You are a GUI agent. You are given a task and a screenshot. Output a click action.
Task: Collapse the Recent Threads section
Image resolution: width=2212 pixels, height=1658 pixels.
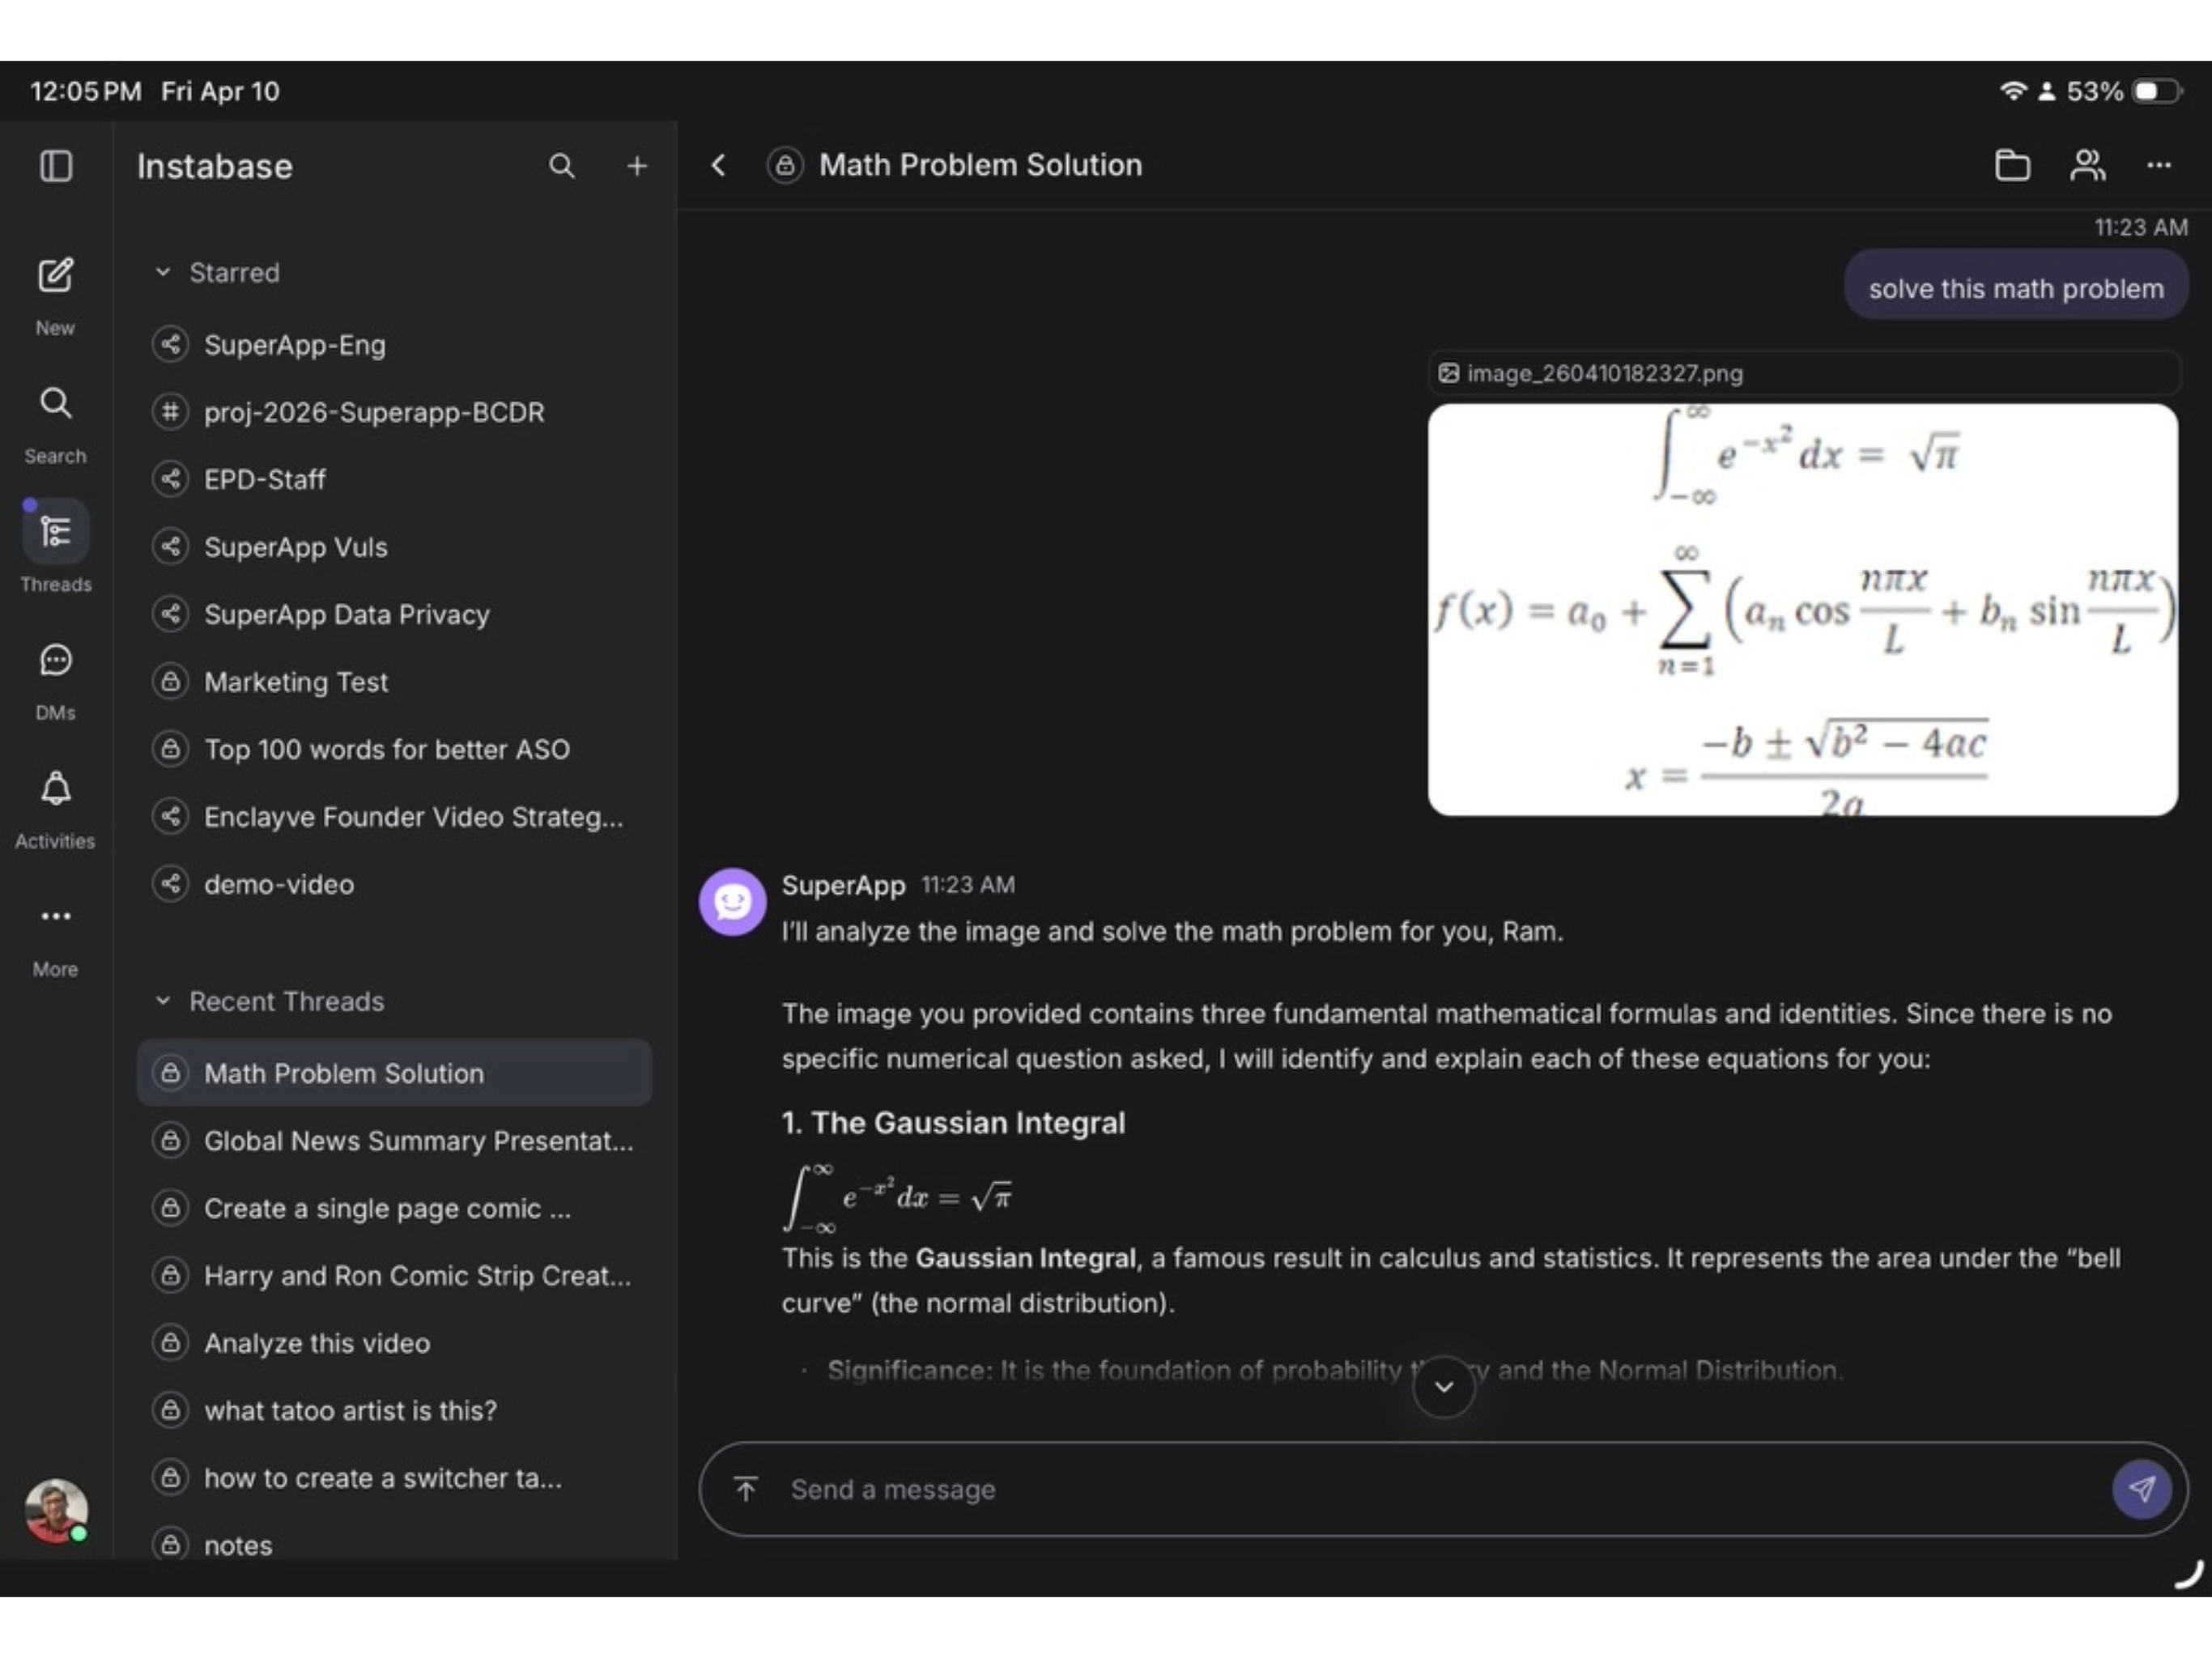point(163,1001)
